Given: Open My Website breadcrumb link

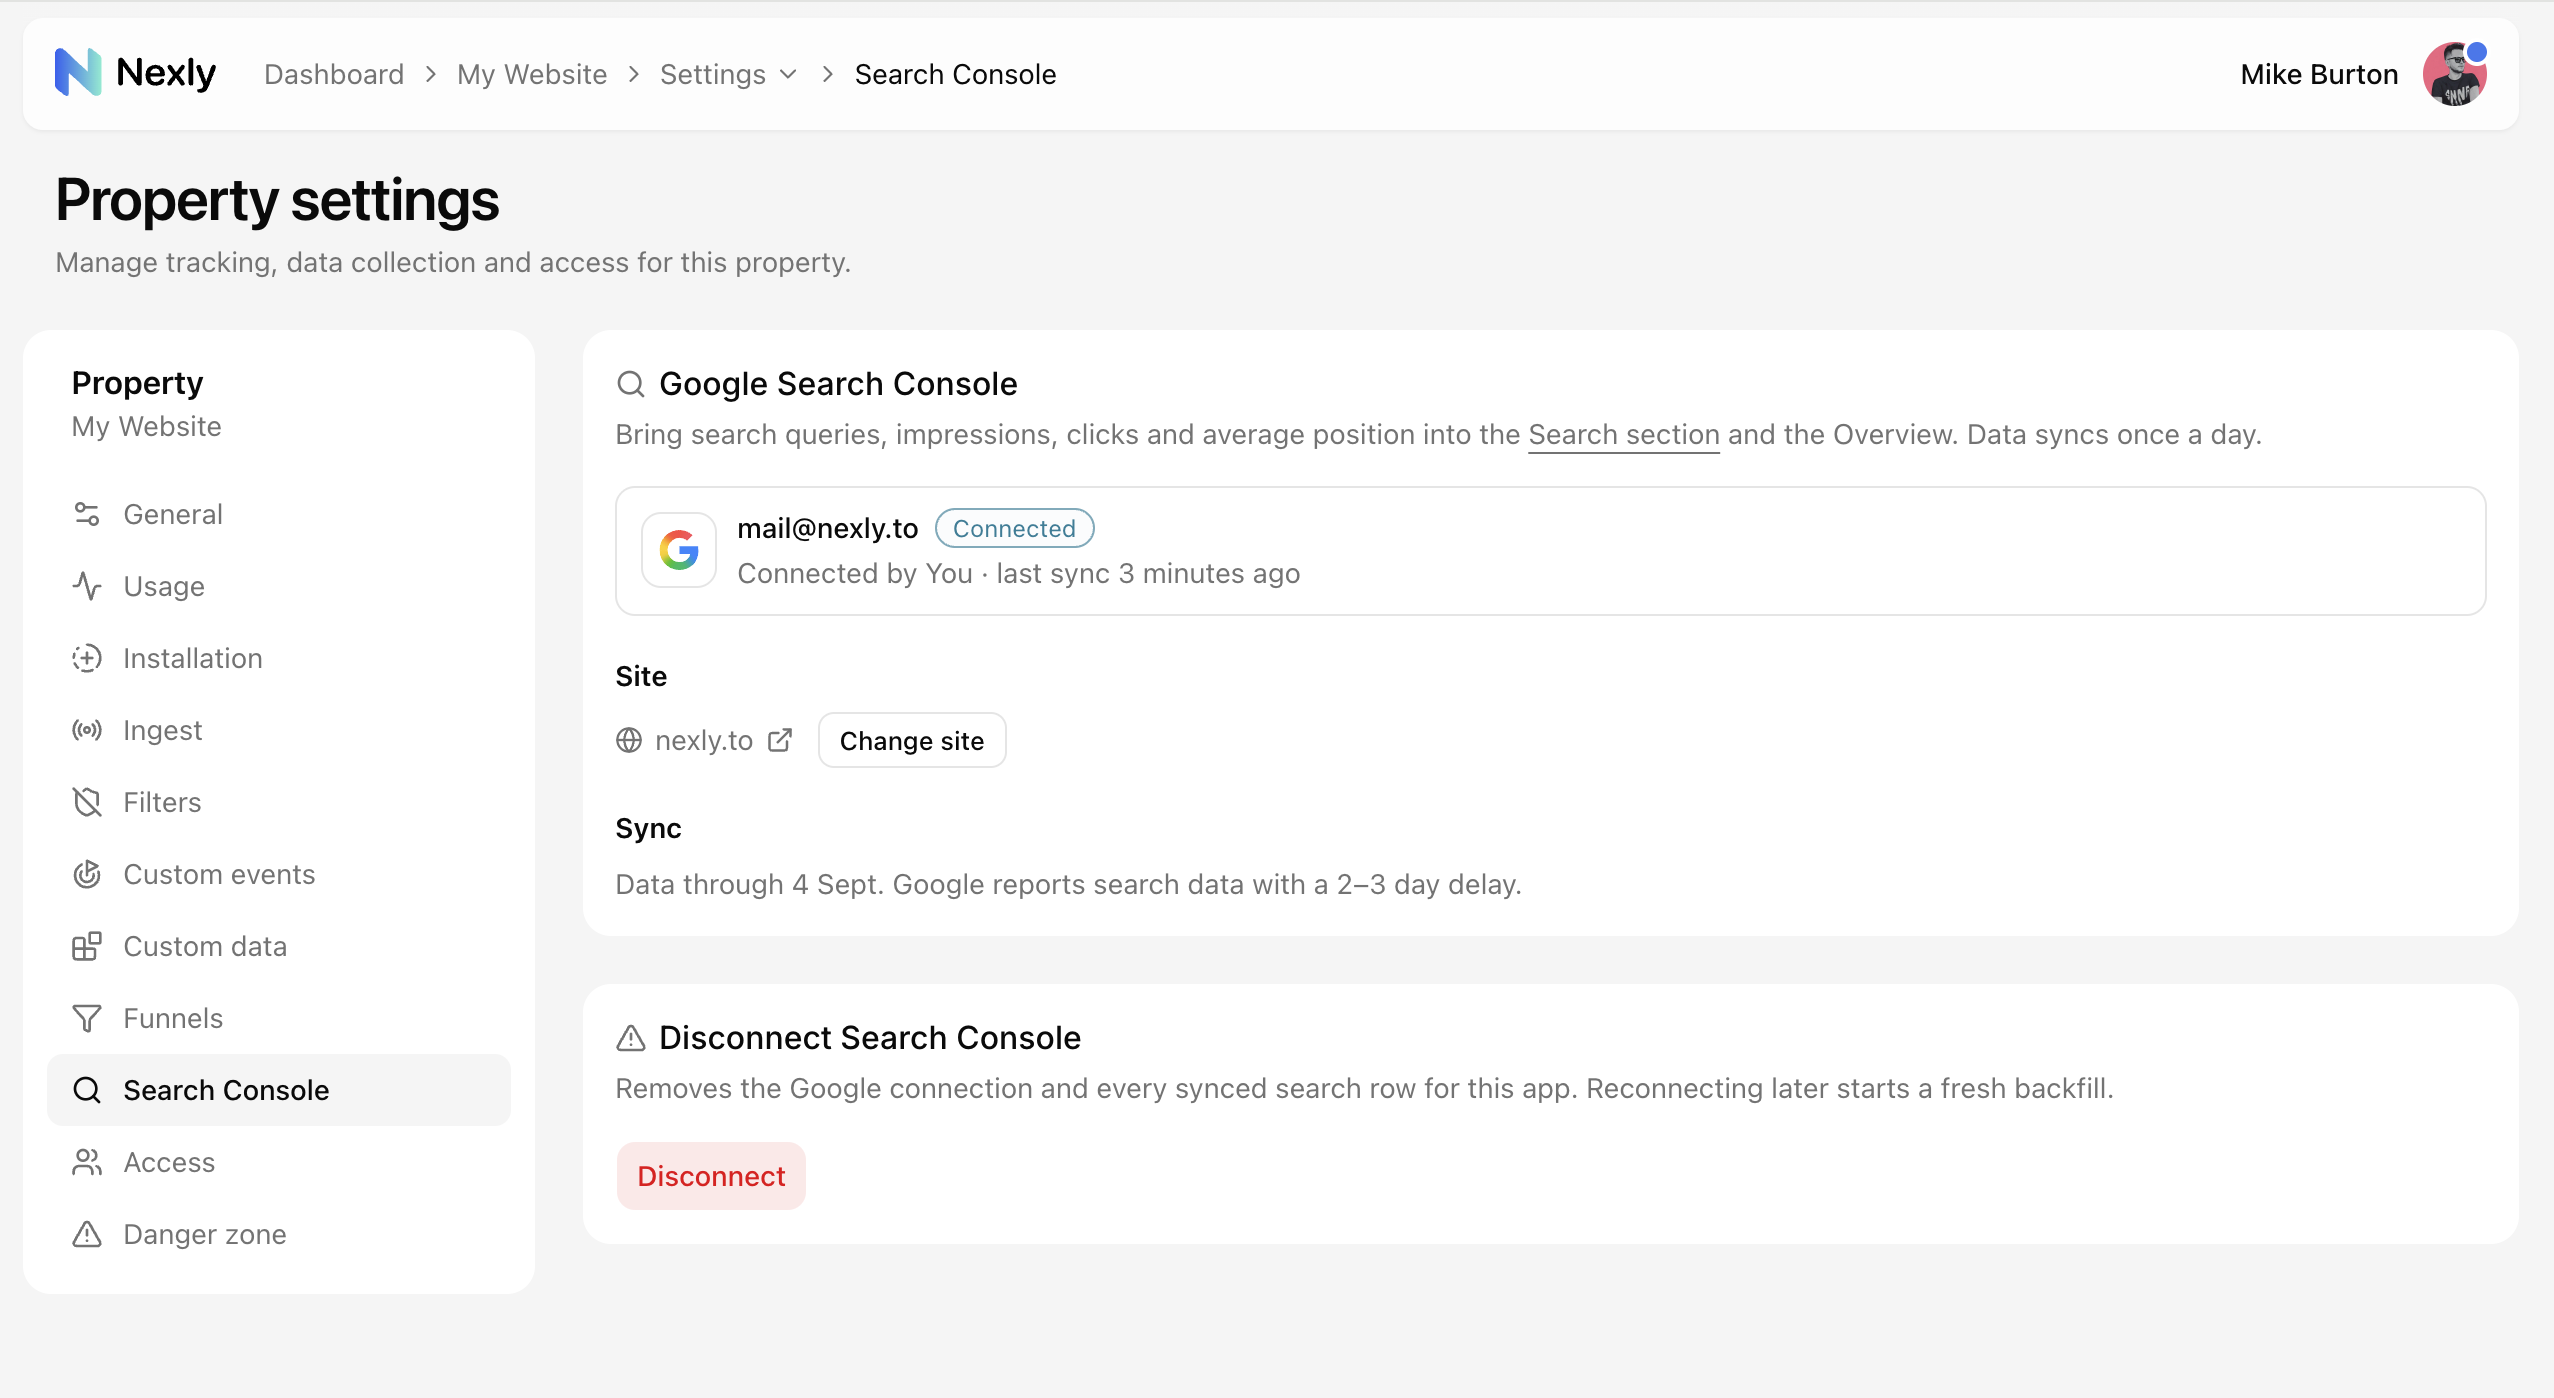Looking at the screenshot, I should click(532, 74).
